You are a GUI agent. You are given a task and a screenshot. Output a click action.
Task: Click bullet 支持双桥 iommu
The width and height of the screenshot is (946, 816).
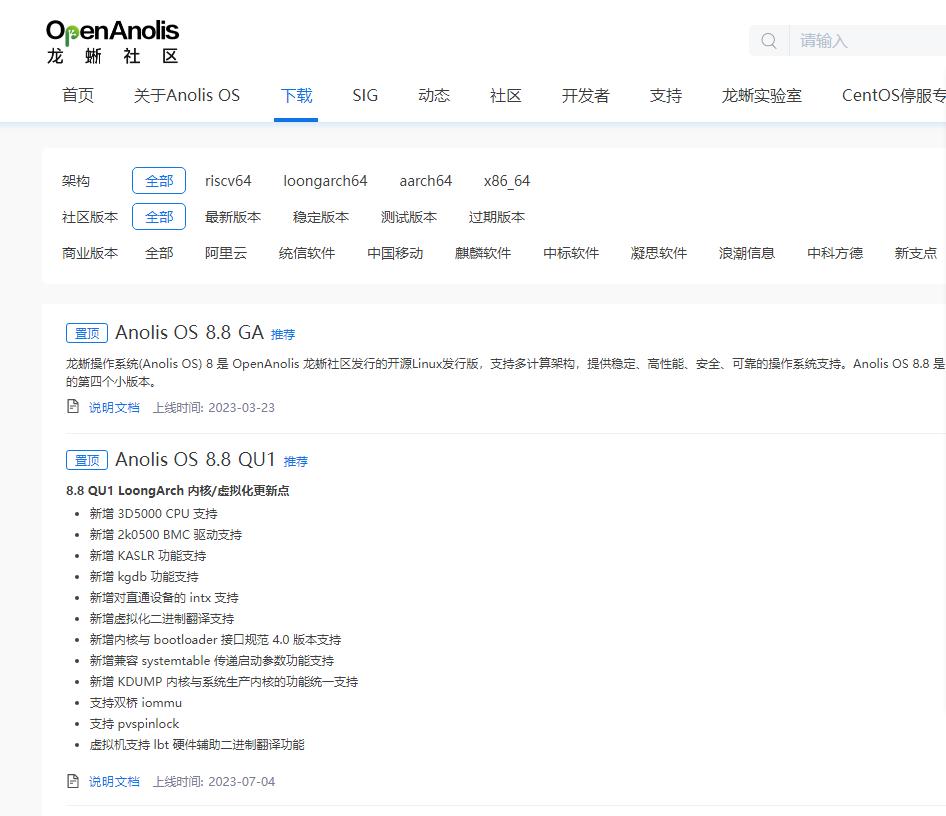click(x=136, y=703)
